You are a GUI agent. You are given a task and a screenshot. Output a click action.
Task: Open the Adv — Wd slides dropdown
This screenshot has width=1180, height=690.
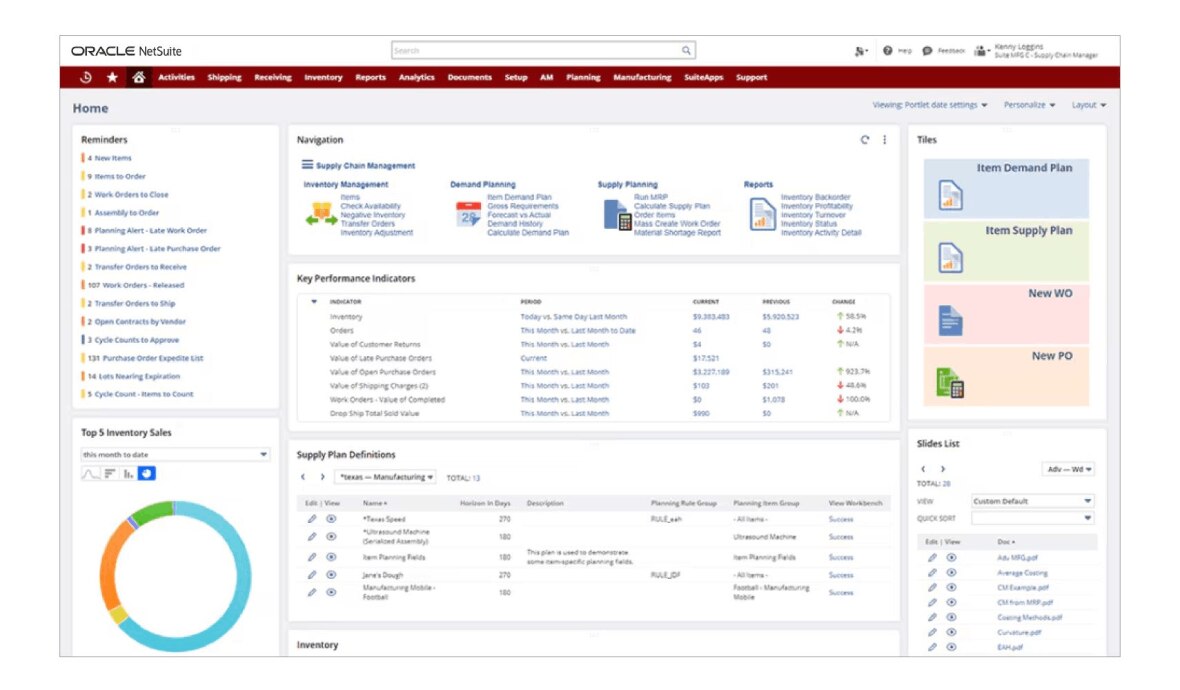pyautogui.click(x=1069, y=469)
